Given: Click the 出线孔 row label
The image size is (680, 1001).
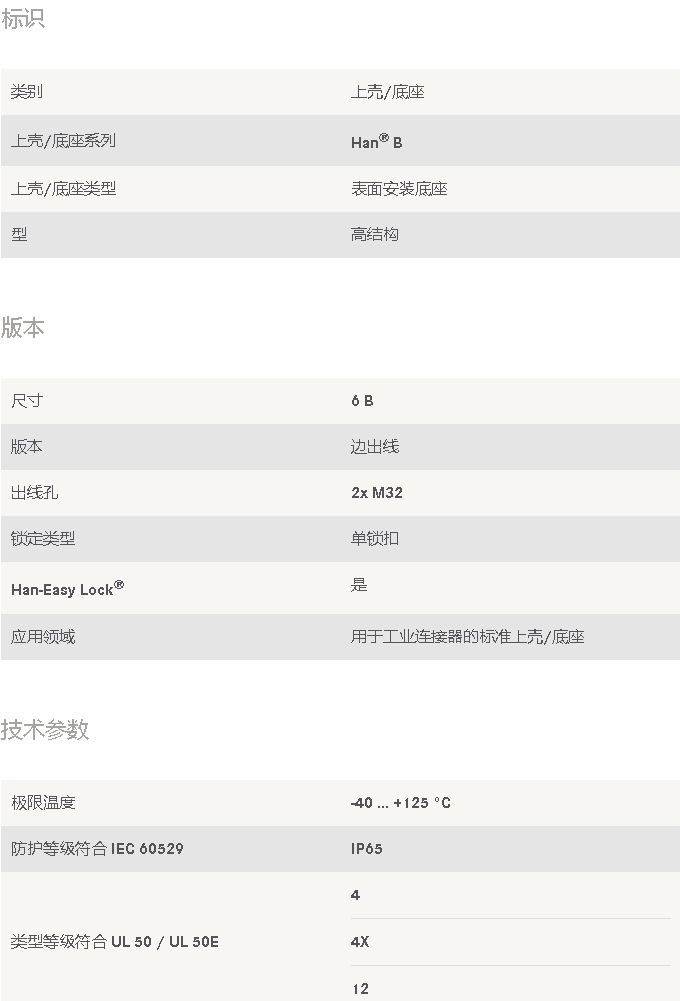Looking at the screenshot, I should (34, 493).
